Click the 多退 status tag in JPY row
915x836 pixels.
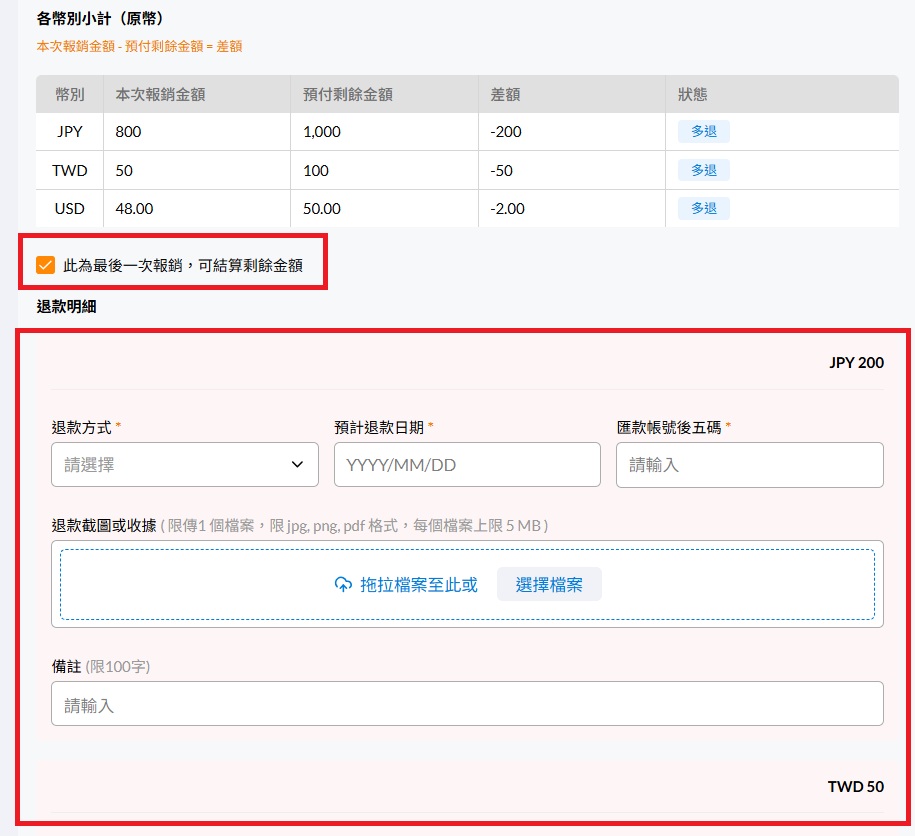click(x=704, y=131)
